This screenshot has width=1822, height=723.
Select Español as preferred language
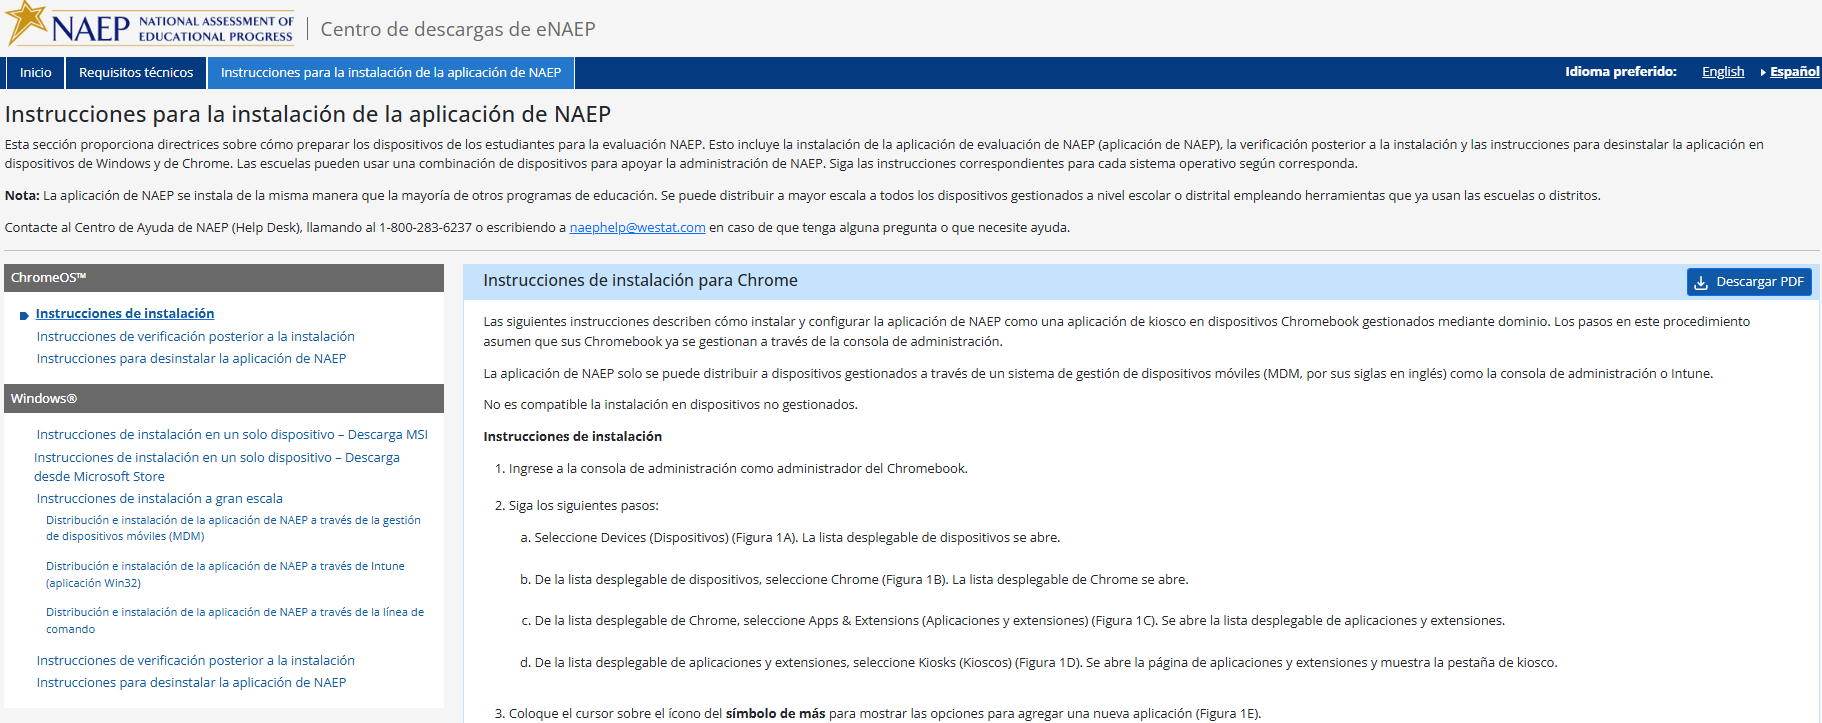click(1794, 72)
